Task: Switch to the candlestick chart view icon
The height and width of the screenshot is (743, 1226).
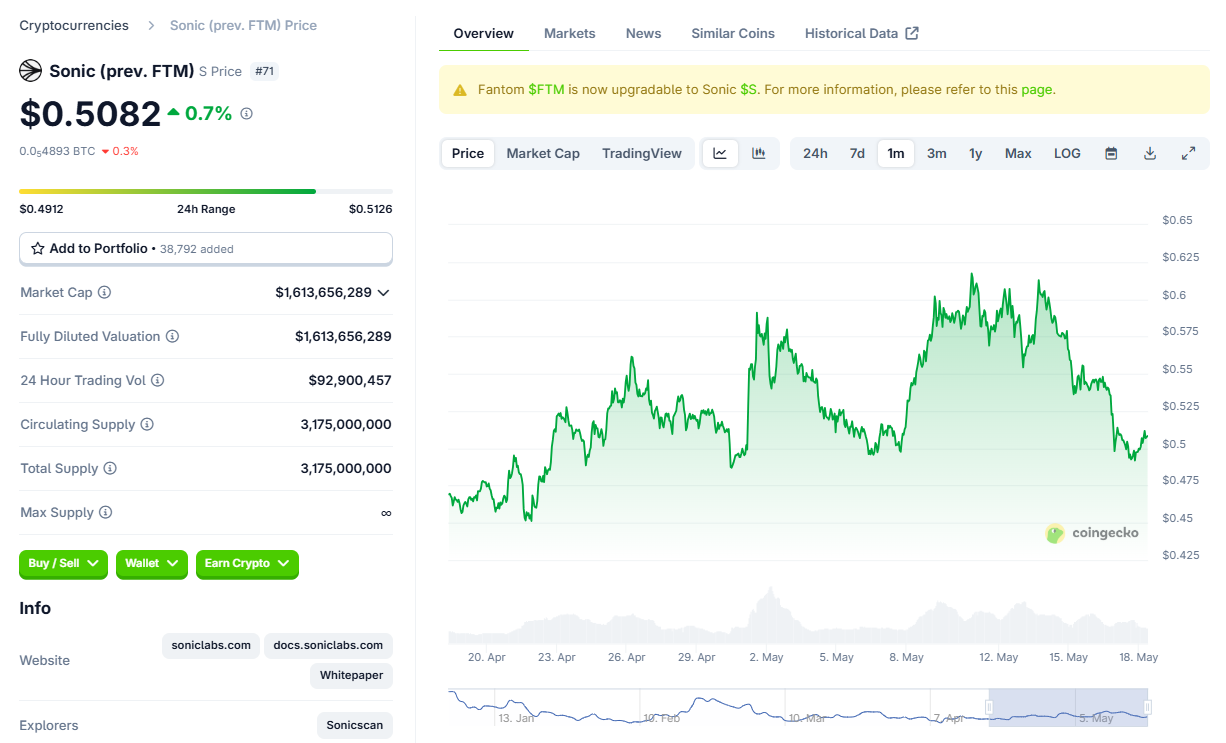Action: click(x=759, y=153)
